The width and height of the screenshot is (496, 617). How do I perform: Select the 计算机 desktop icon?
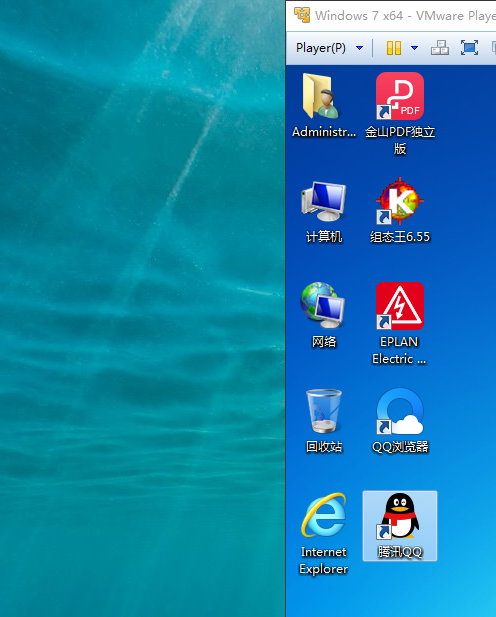coord(323,201)
